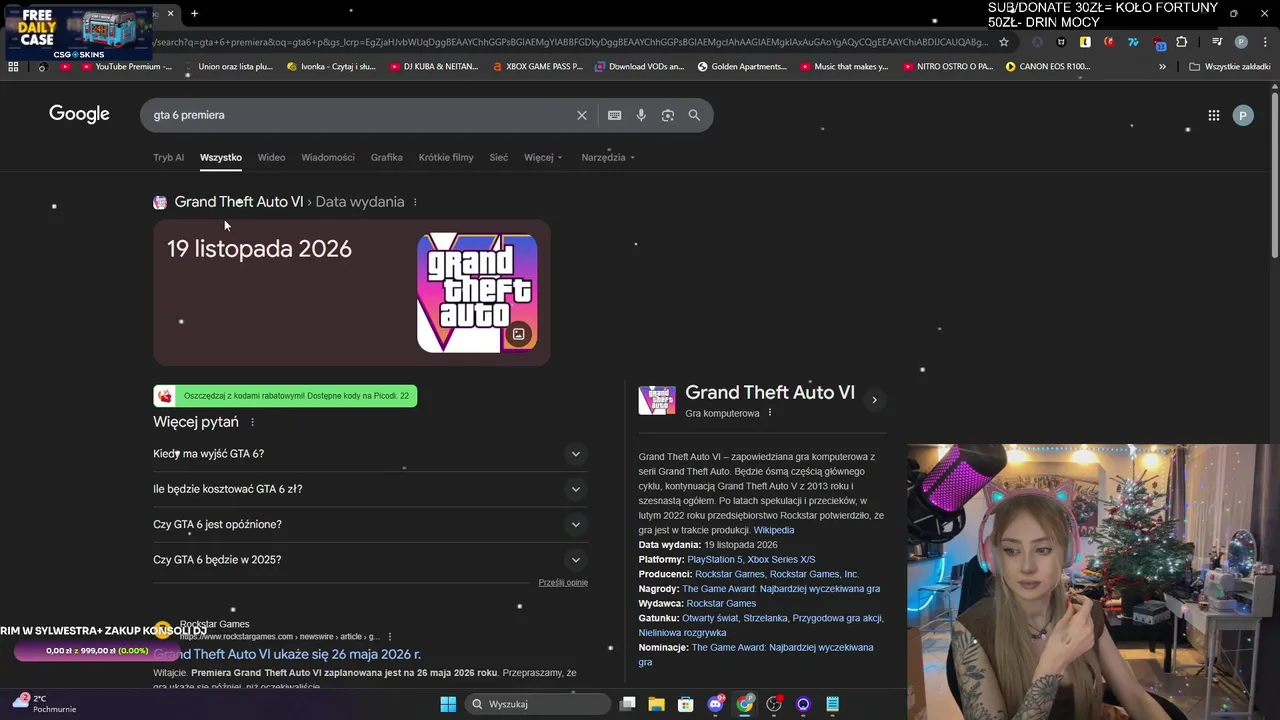Open the Więcej filters dropdown
The image size is (1280, 720).
[x=543, y=157]
